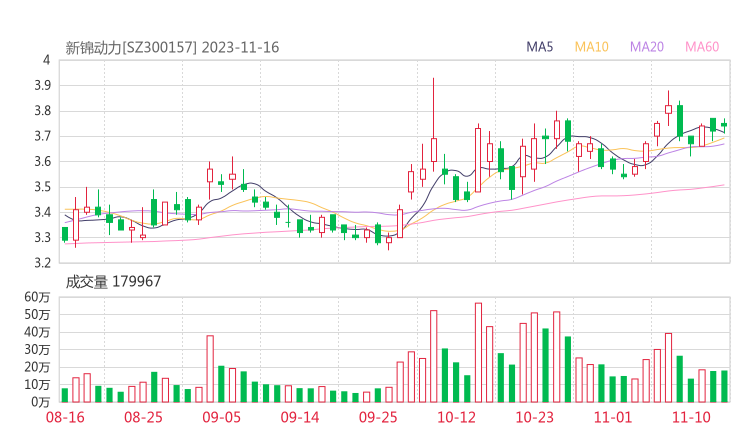Screen dimensions: 740x440
Task: Click the MA10 legend label
Action: [591, 47]
